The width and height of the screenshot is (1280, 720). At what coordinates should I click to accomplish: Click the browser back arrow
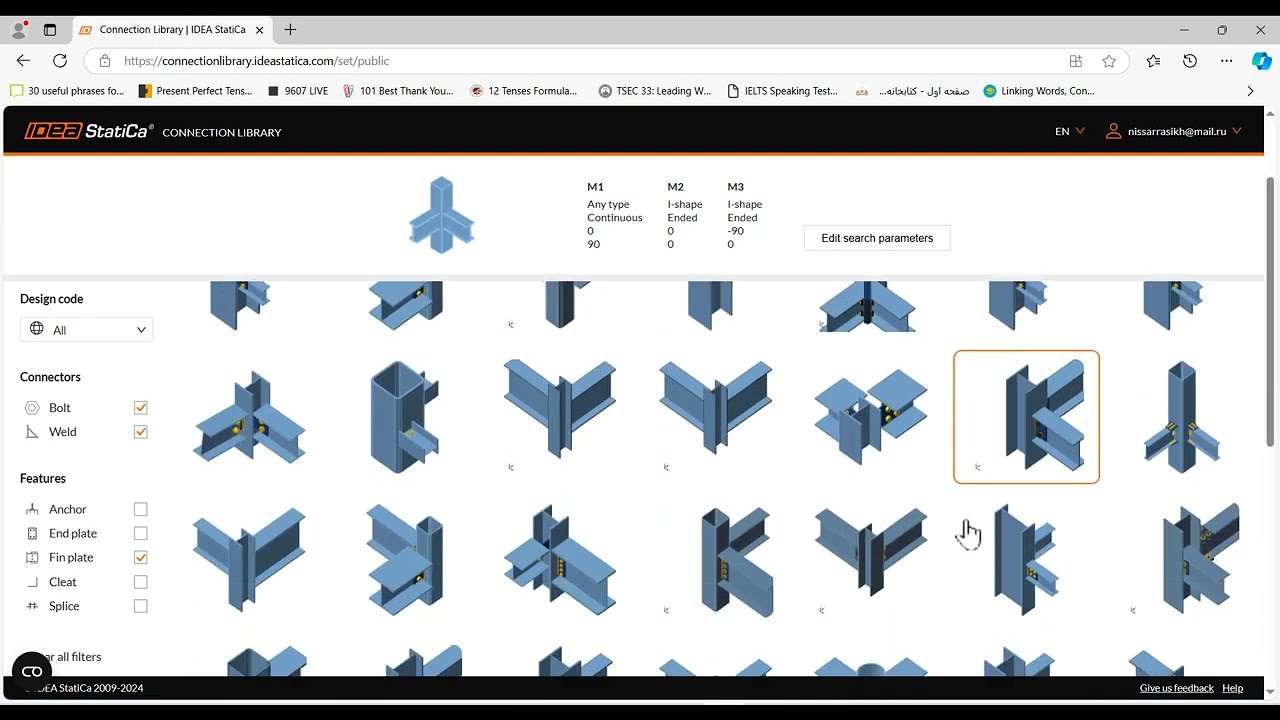(23, 61)
